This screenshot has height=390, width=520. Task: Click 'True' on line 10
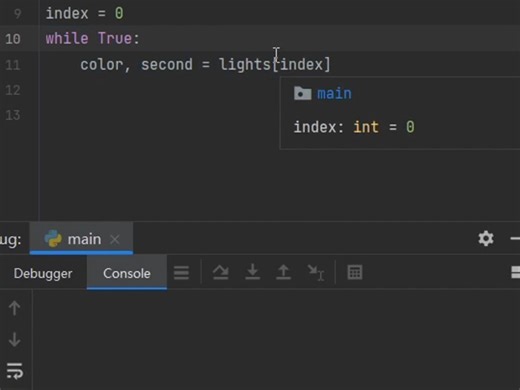115,38
